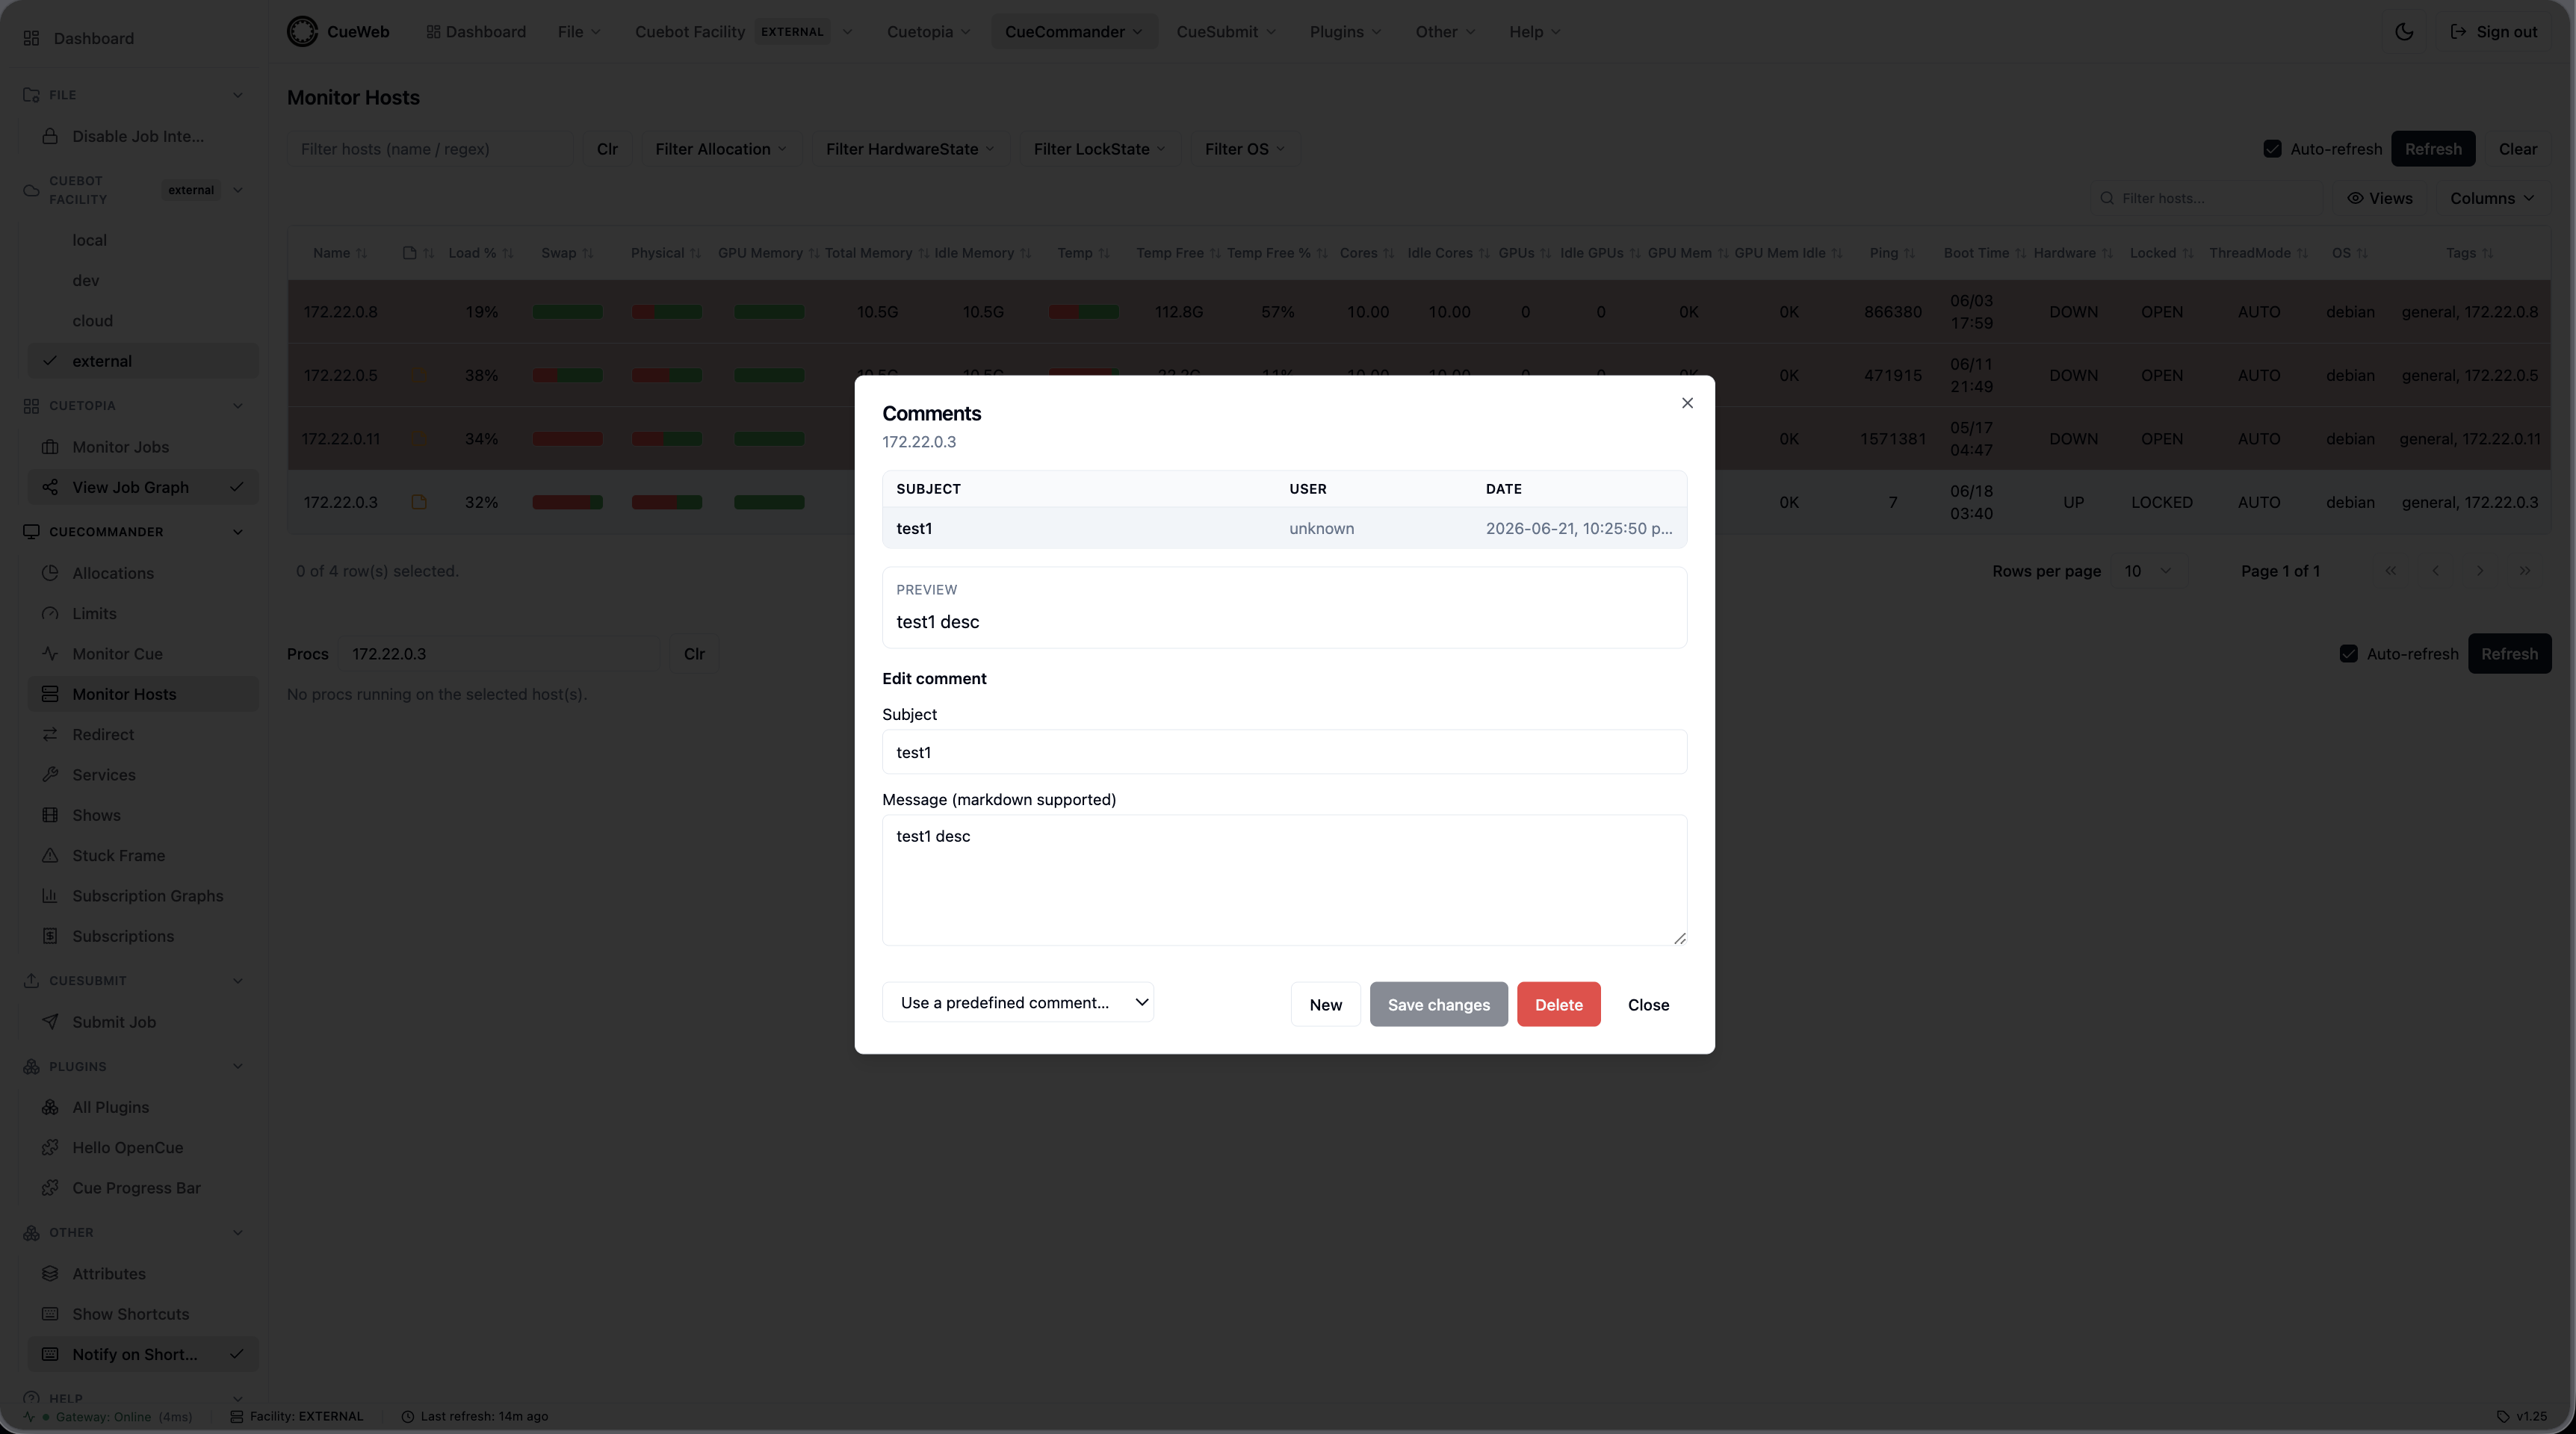The width and height of the screenshot is (2576, 1434).
Task: Toggle Procs Auto-refresh checkbox
Action: [2348, 654]
